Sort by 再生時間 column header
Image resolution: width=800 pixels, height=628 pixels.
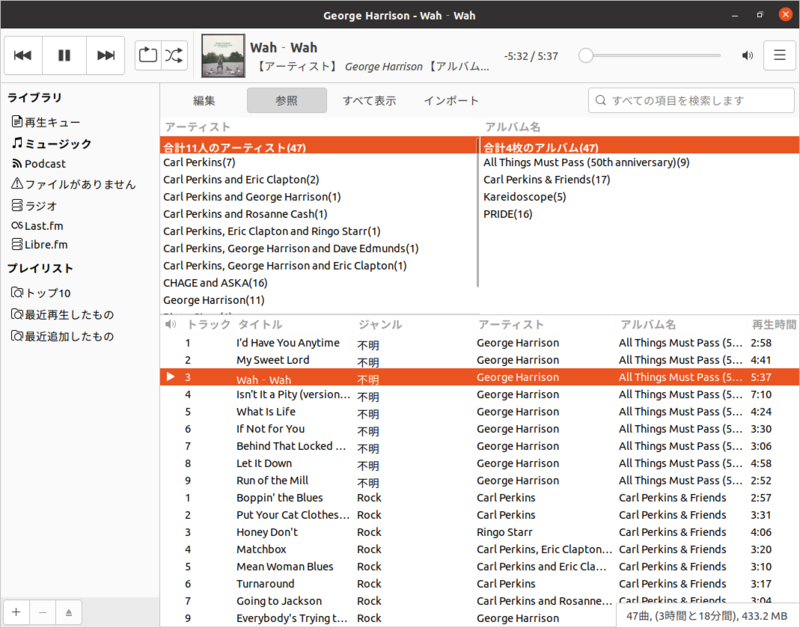773,324
